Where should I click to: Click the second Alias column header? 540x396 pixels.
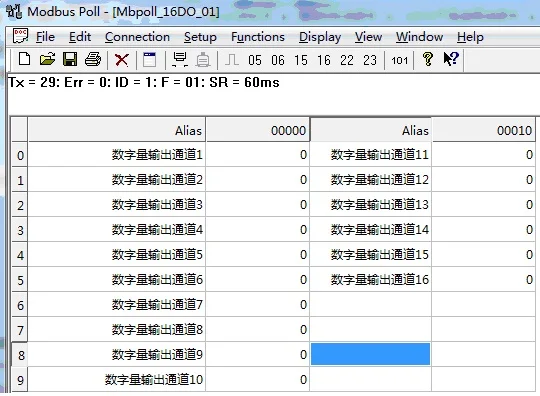[371, 130]
